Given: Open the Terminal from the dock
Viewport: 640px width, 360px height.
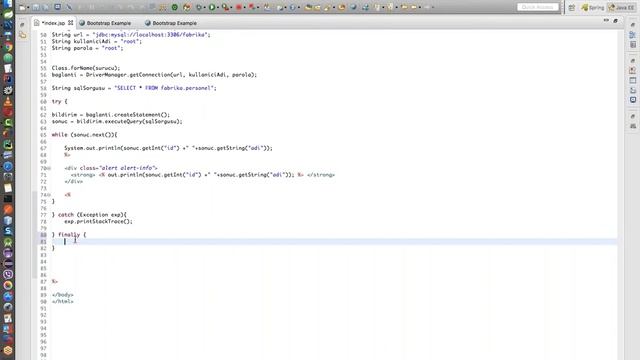Looking at the screenshot, I should click(8, 199).
